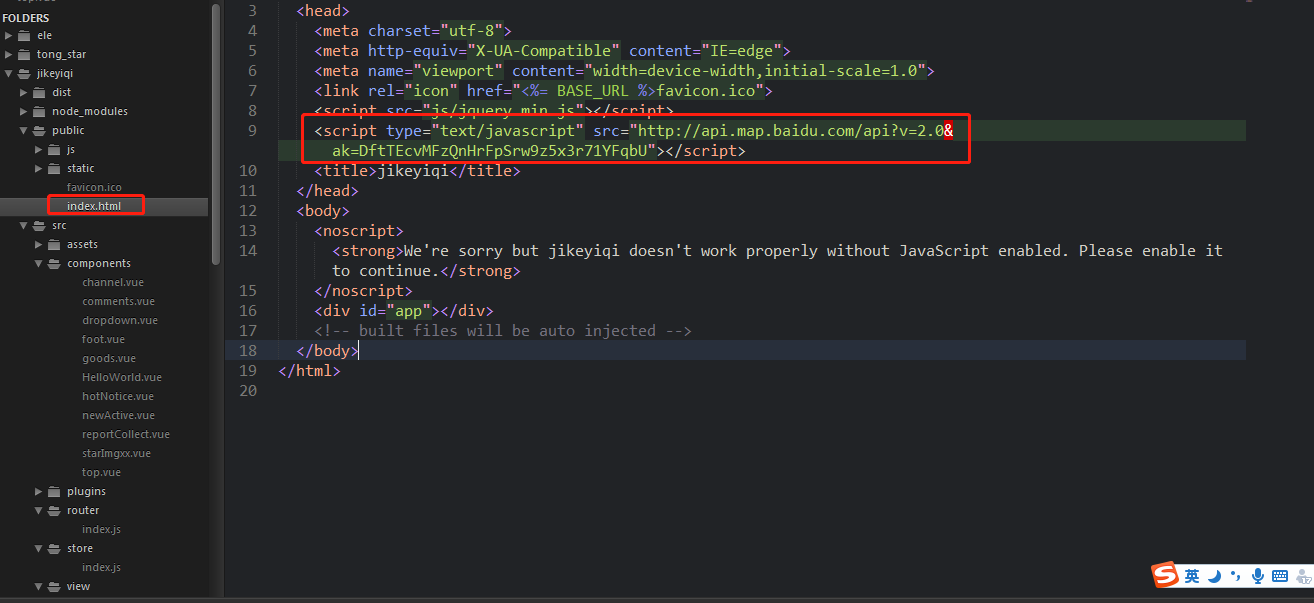Click the components open folder icon
The width and height of the screenshot is (1314, 603).
[54, 263]
